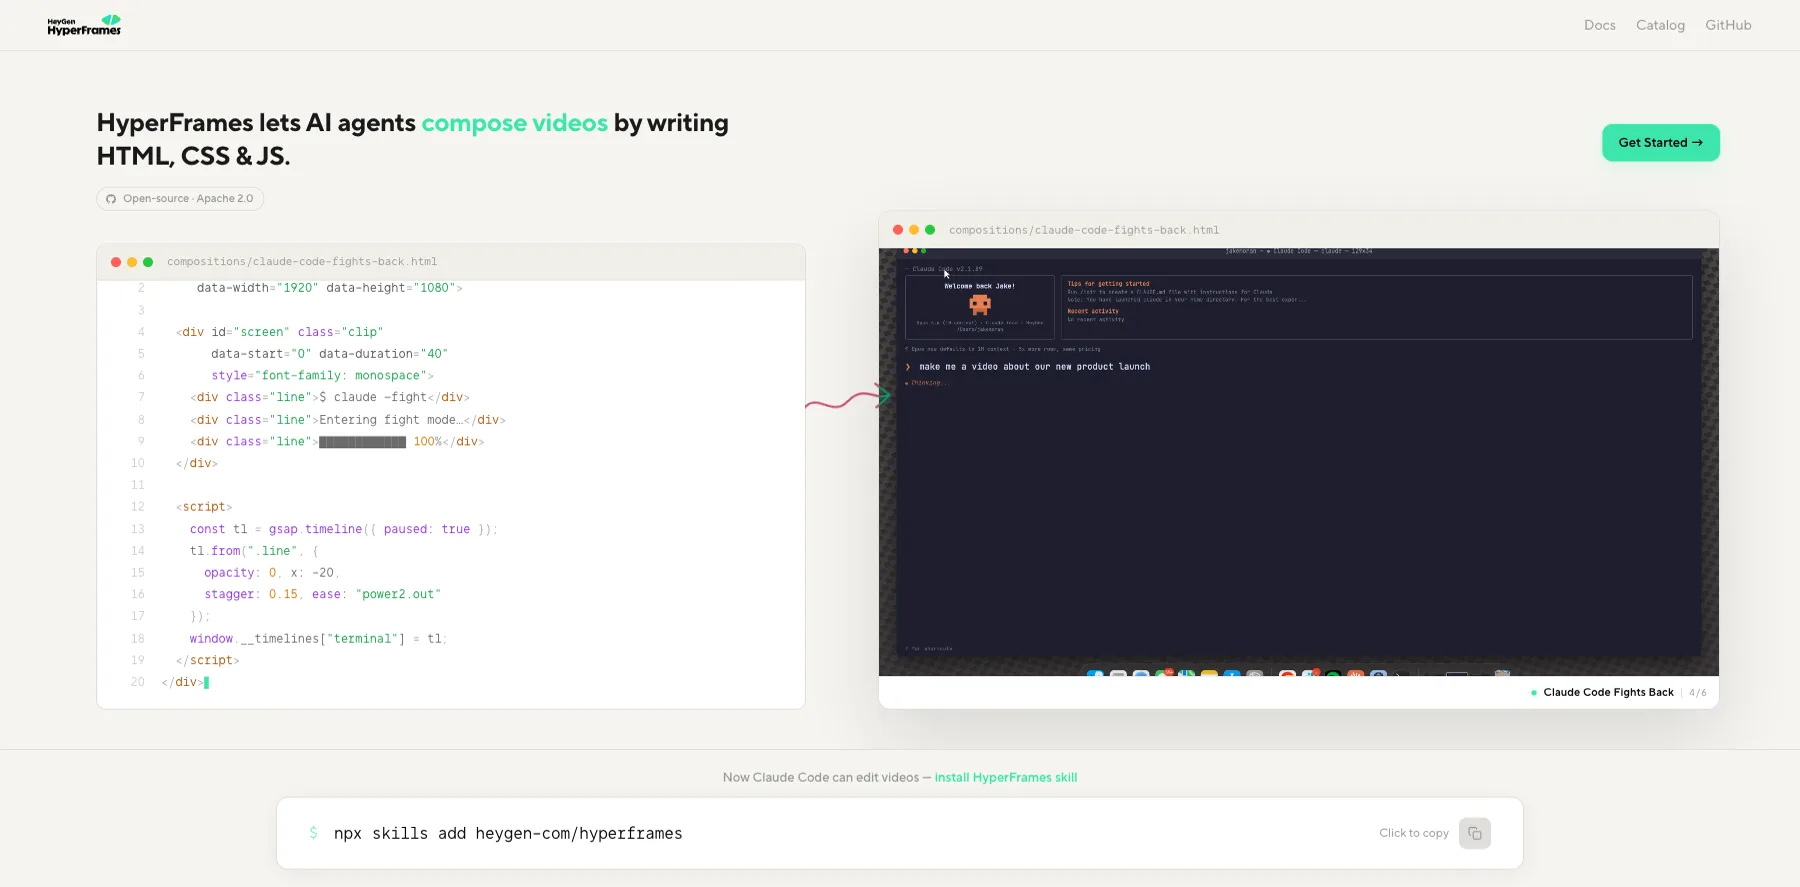Click the data-width="1920" code line
1800x887 pixels.
click(329, 288)
